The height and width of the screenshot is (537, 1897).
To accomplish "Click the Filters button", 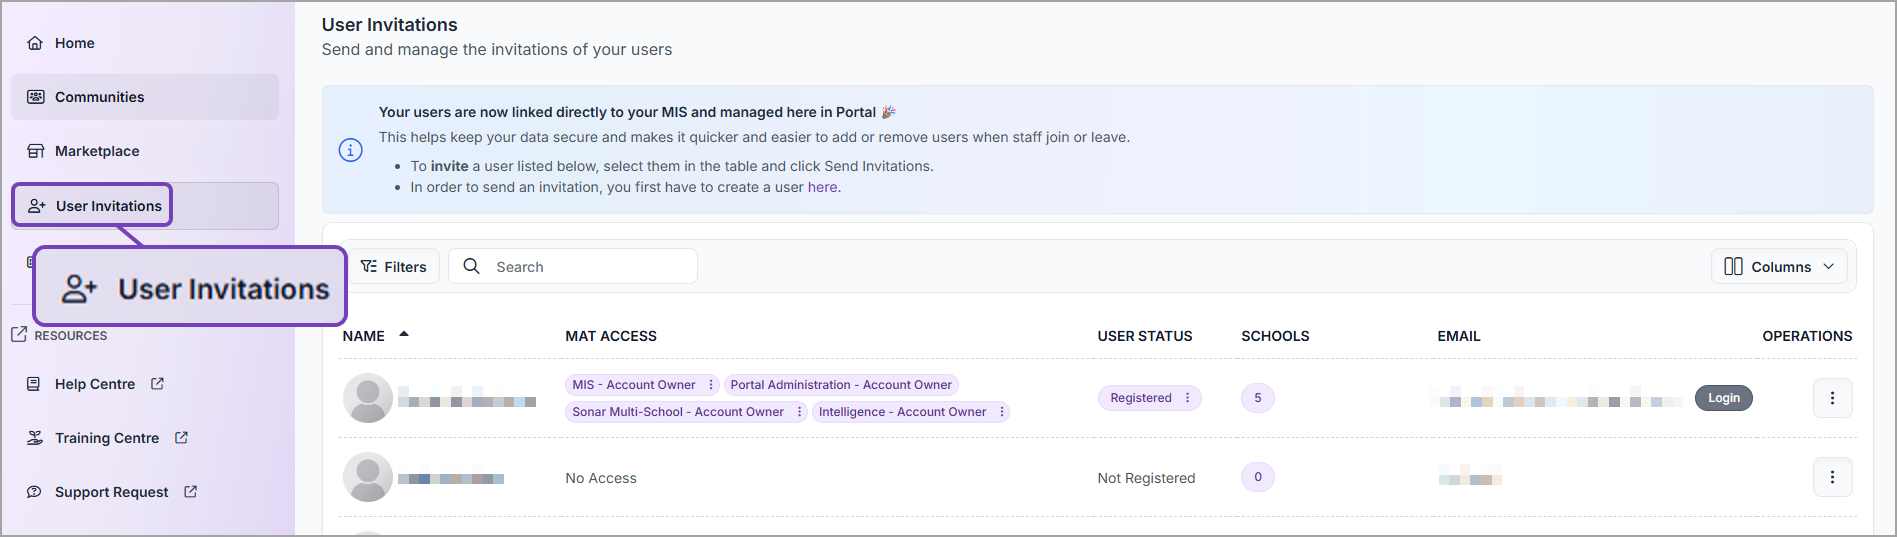I will pos(394,267).
